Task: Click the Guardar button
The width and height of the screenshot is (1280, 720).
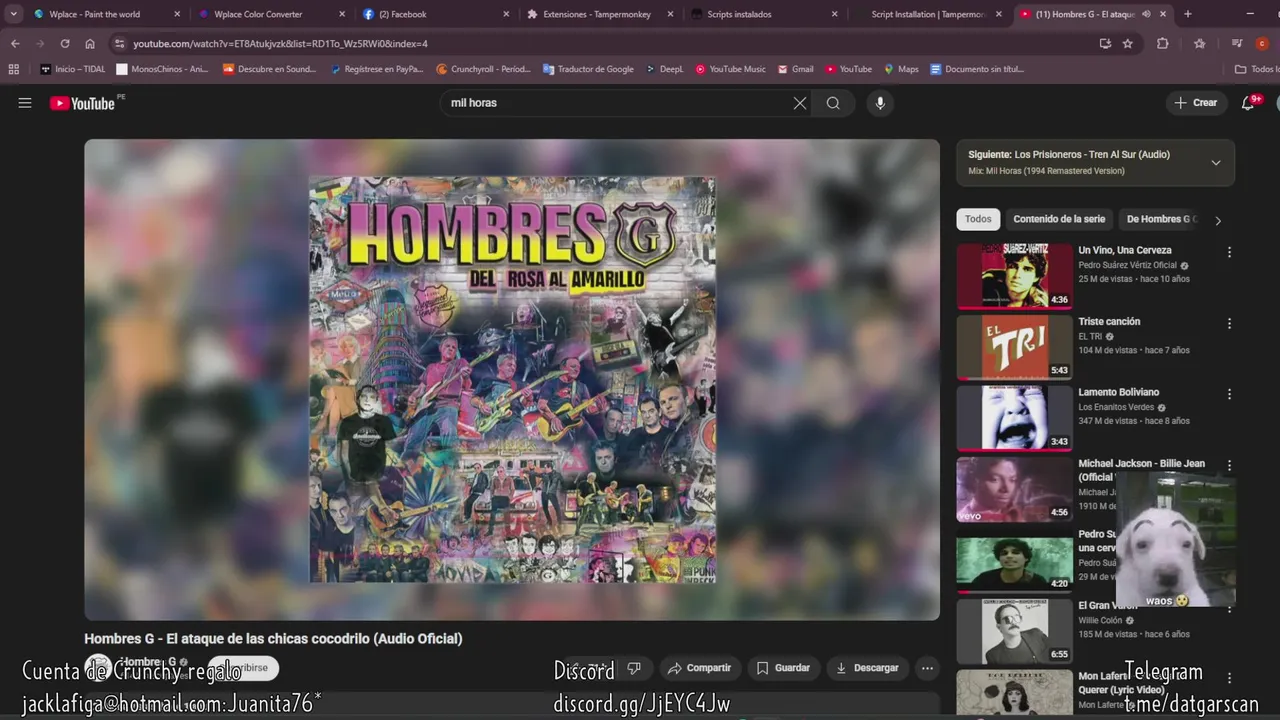Action: (783, 668)
